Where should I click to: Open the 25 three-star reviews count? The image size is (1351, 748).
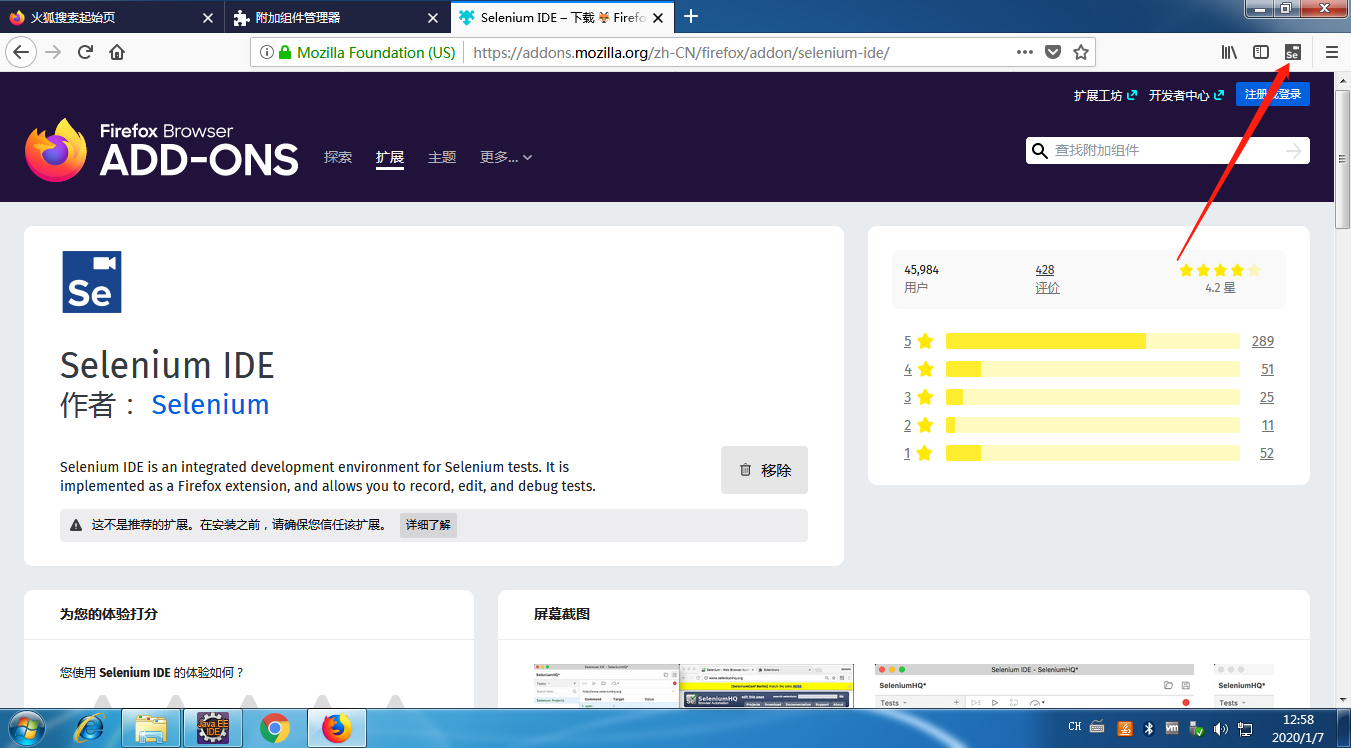click(x=1267, y=397)
